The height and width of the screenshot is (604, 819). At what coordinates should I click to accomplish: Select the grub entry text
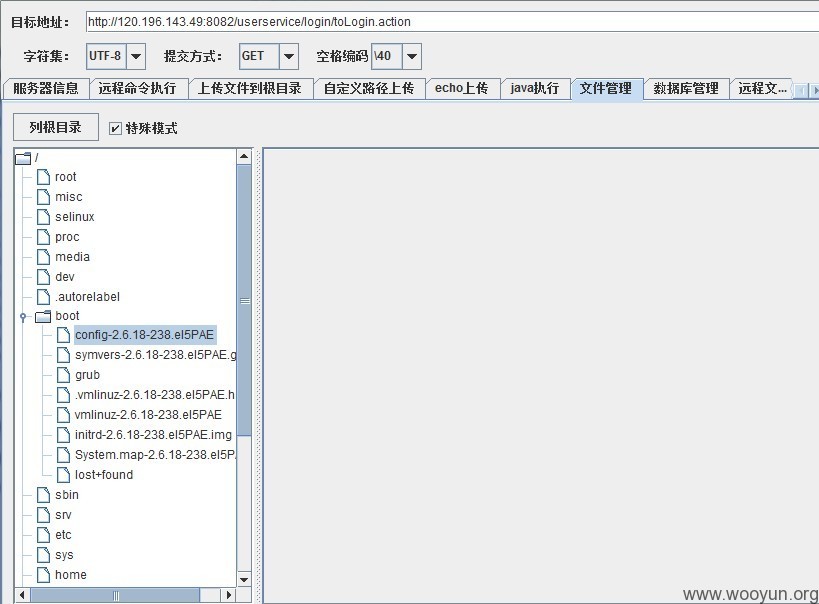(x=87, y=375)
